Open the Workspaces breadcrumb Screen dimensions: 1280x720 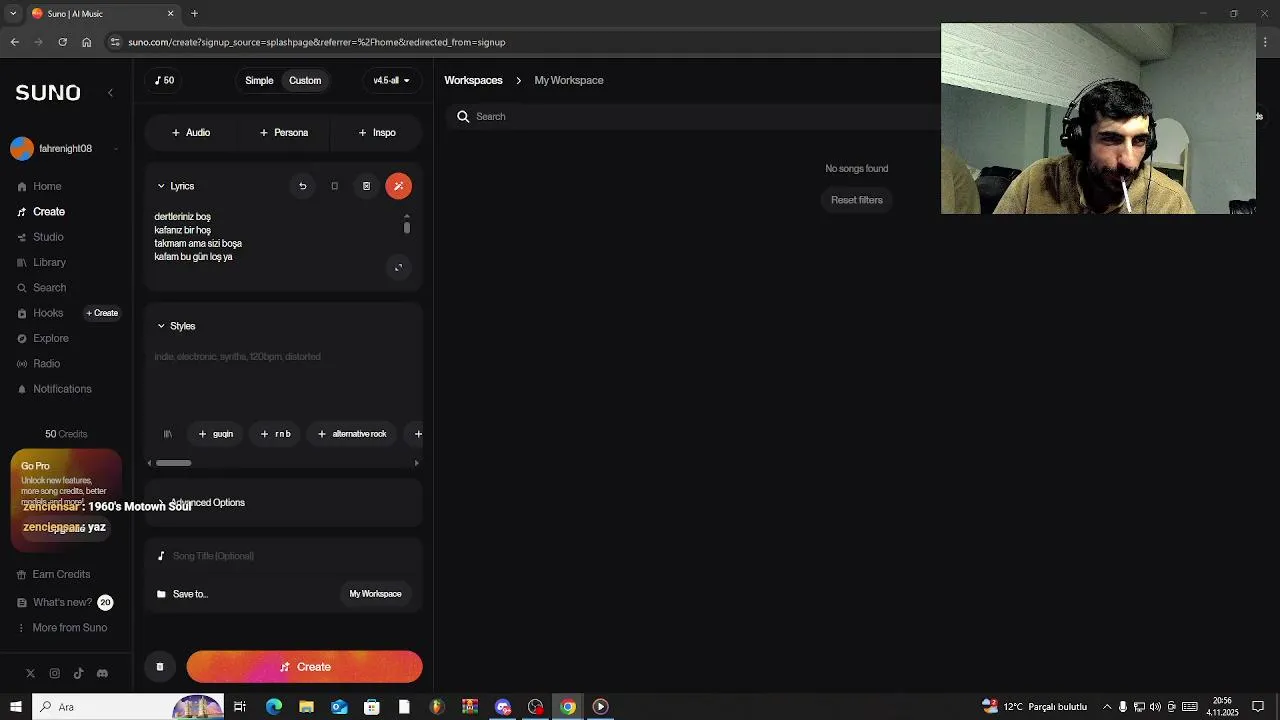473,80
